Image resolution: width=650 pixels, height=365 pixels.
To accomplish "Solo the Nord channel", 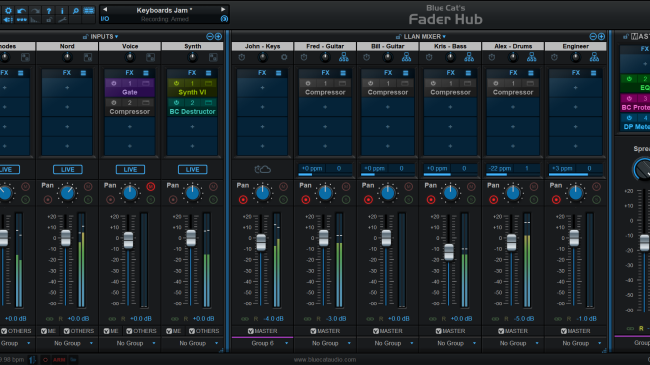I will [88, 200].
